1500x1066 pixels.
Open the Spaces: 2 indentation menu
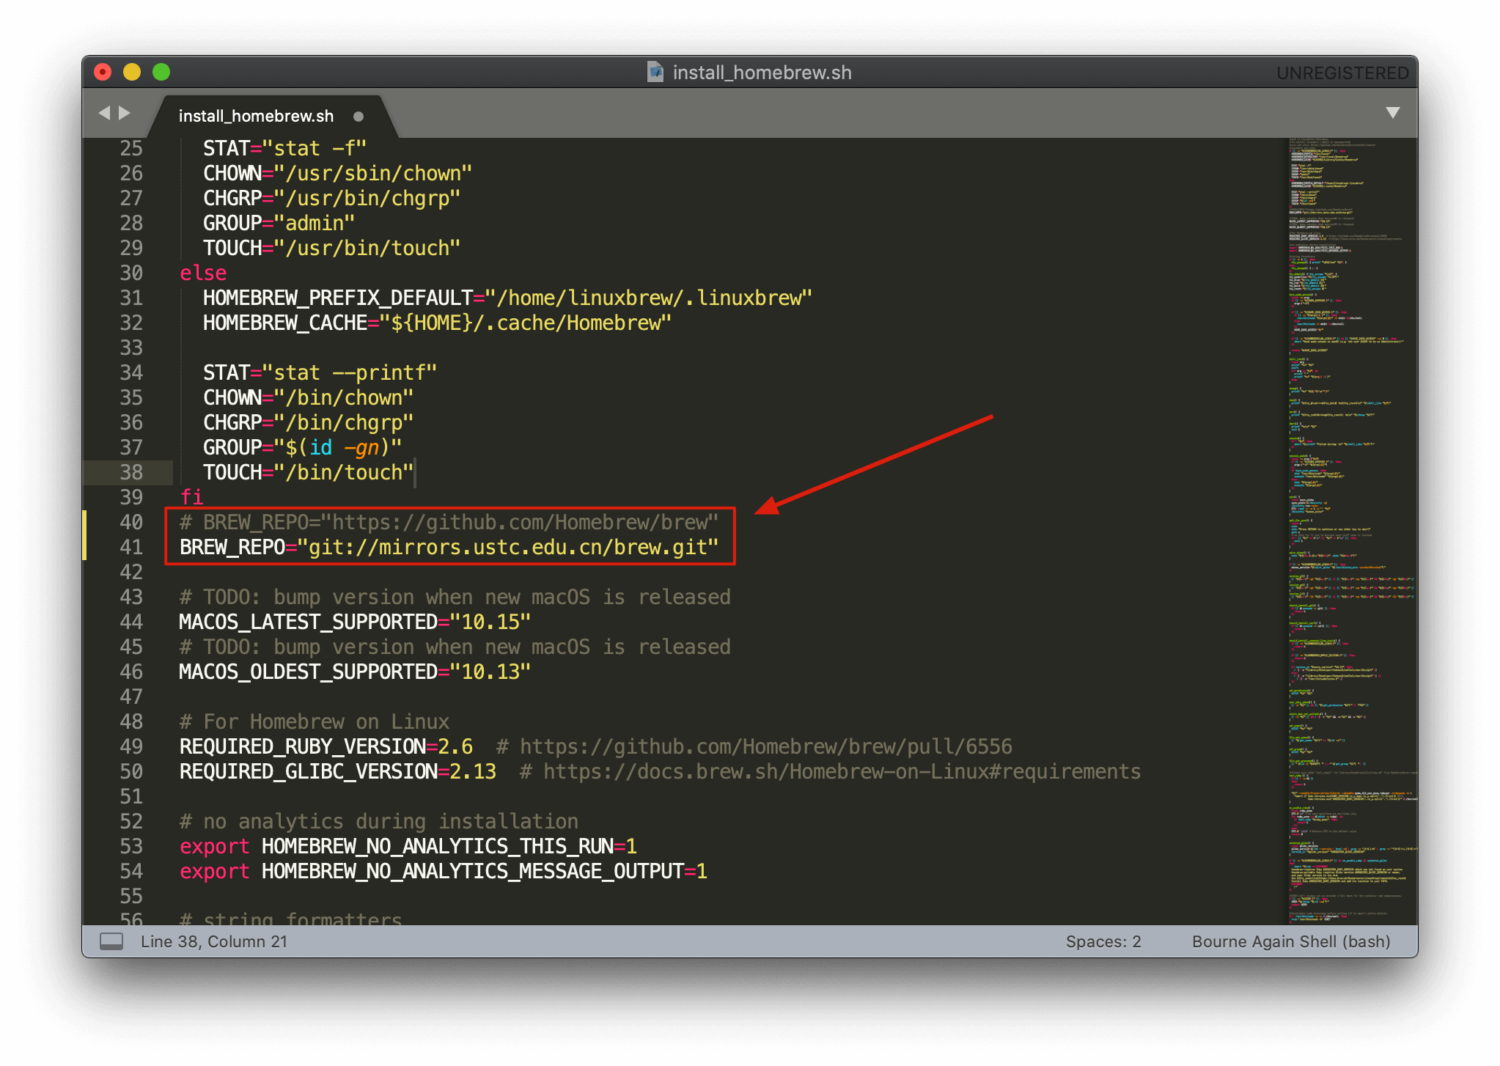coord(1102,941)
